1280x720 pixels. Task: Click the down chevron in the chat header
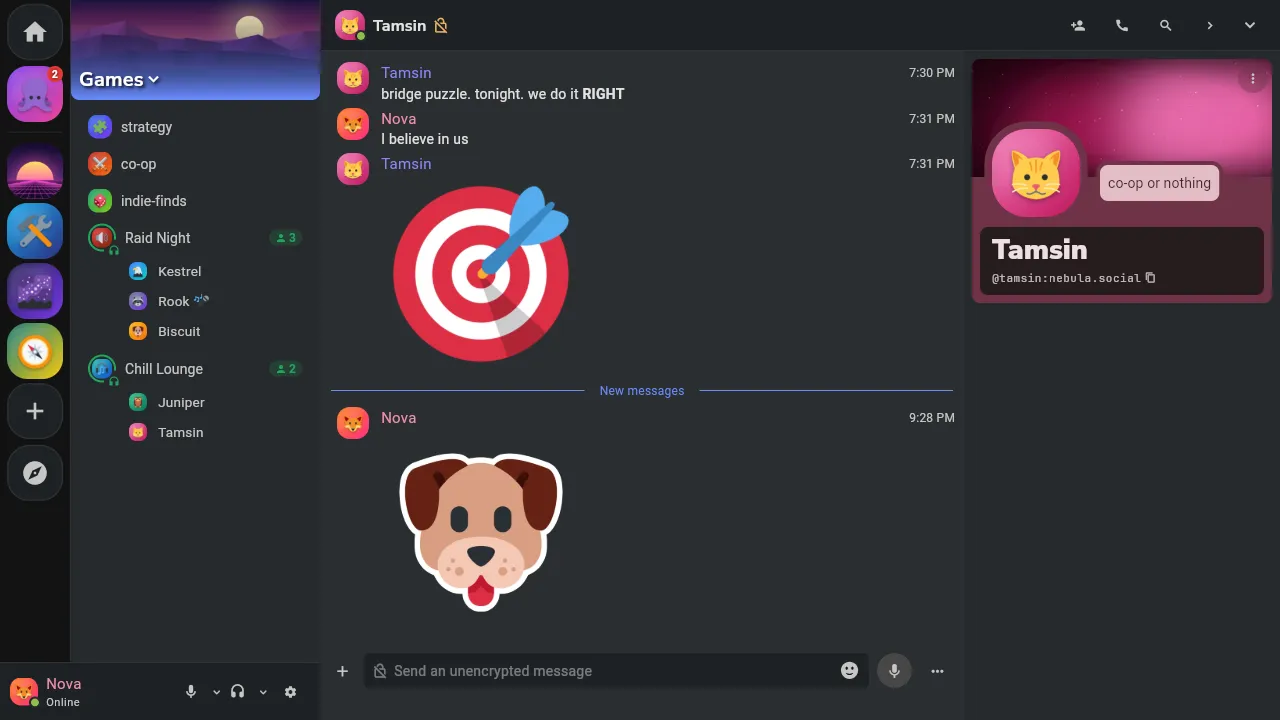[1250, 26]
